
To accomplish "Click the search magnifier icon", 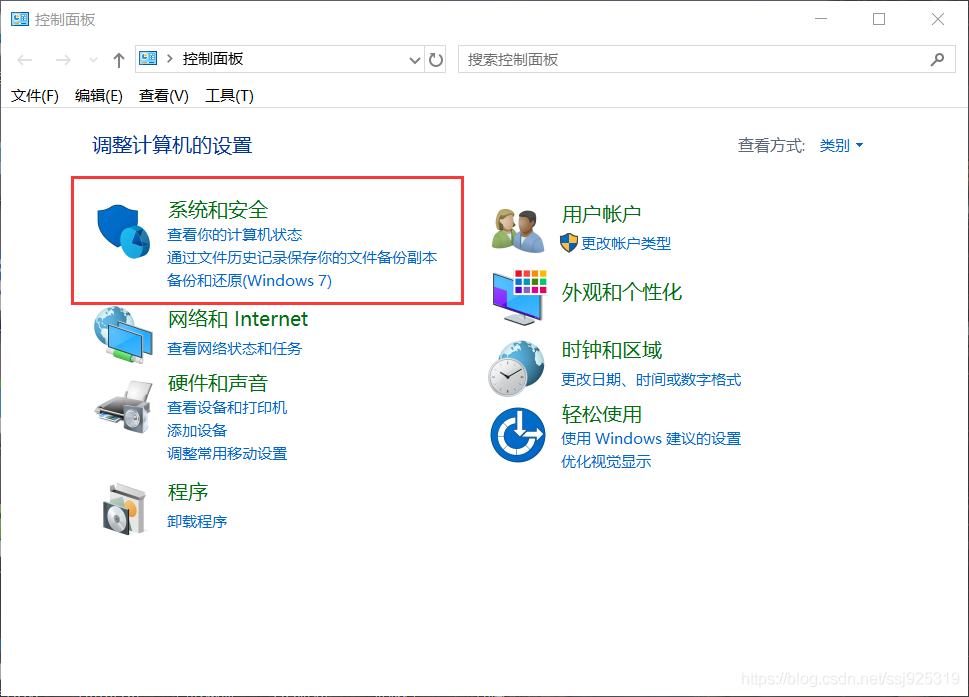I will point(937,59).
